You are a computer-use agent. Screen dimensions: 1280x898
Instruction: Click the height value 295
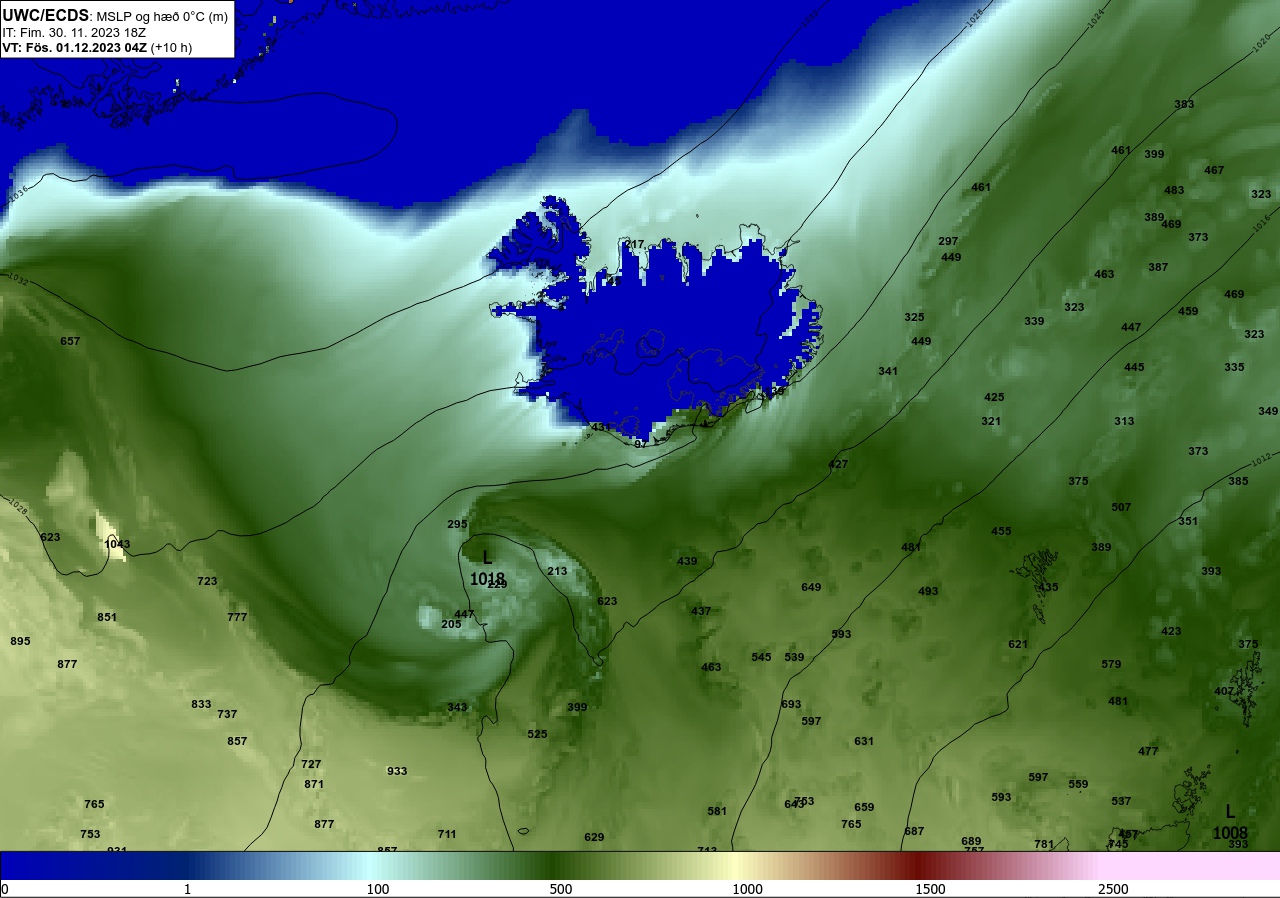click(457, 524)
